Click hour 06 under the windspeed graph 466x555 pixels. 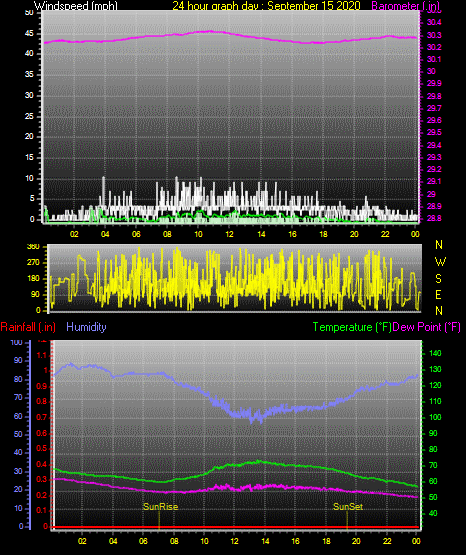[136, 234]
